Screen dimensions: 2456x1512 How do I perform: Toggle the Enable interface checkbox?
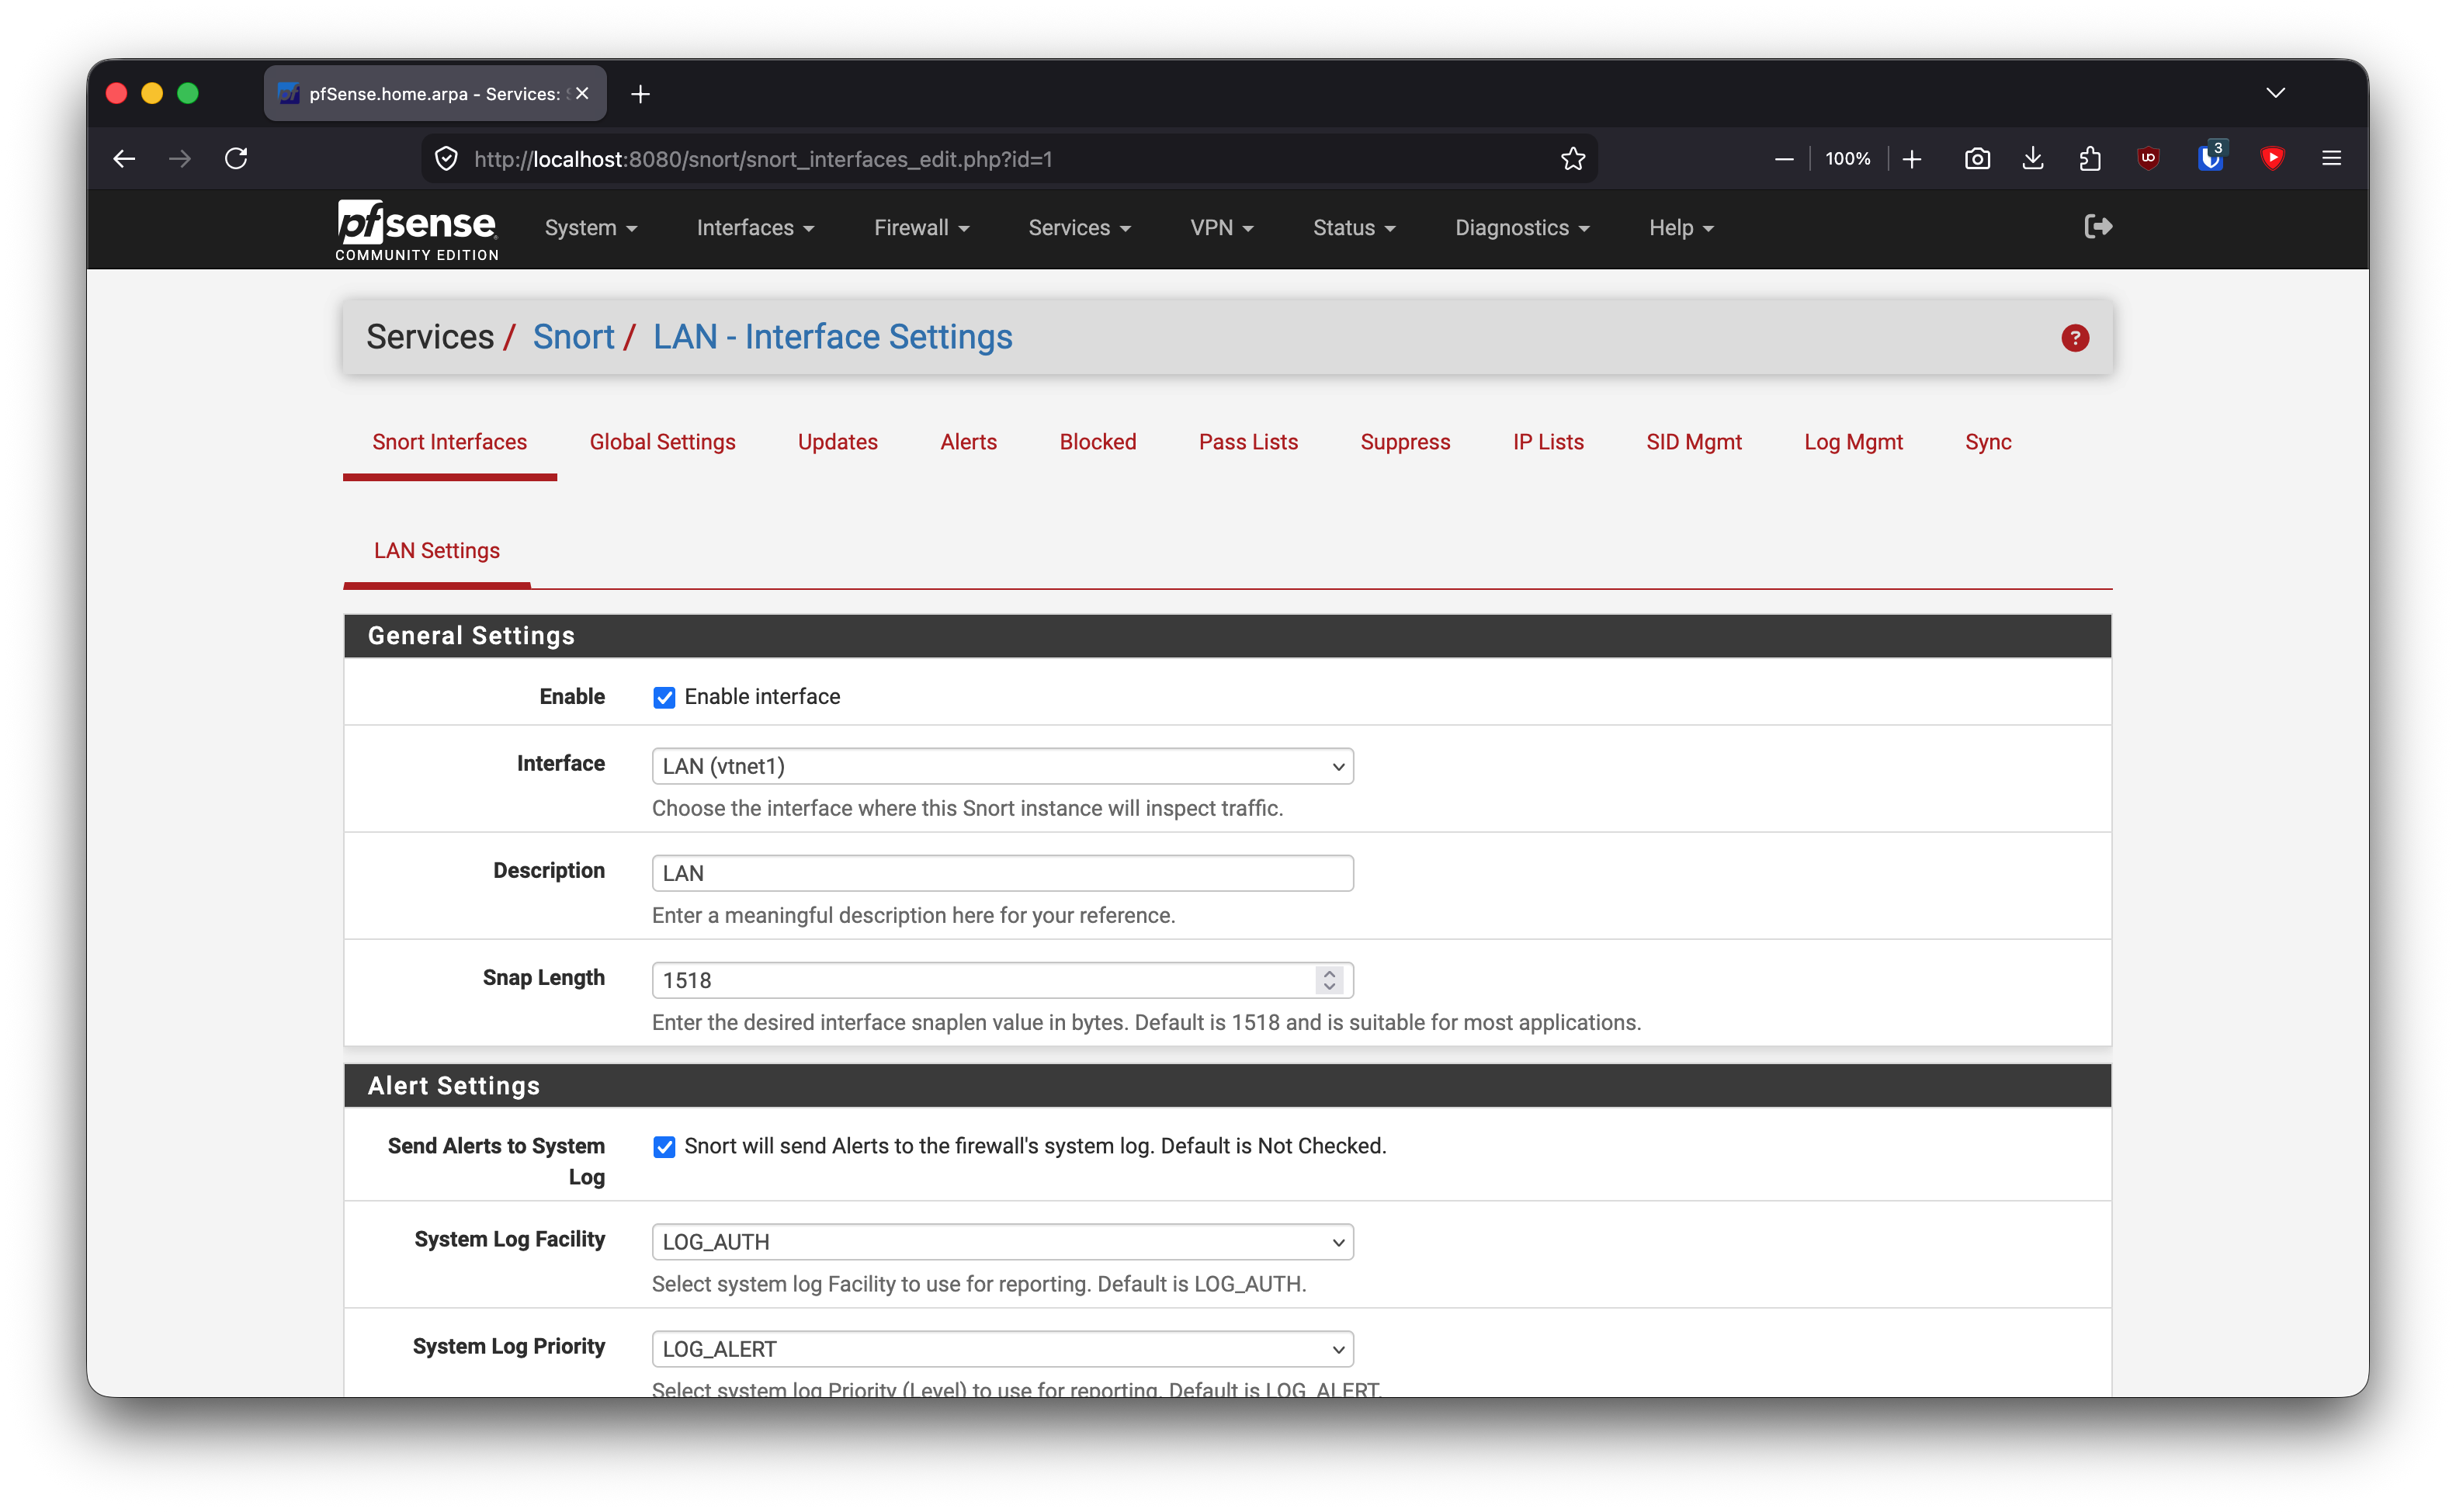(664, 697)
